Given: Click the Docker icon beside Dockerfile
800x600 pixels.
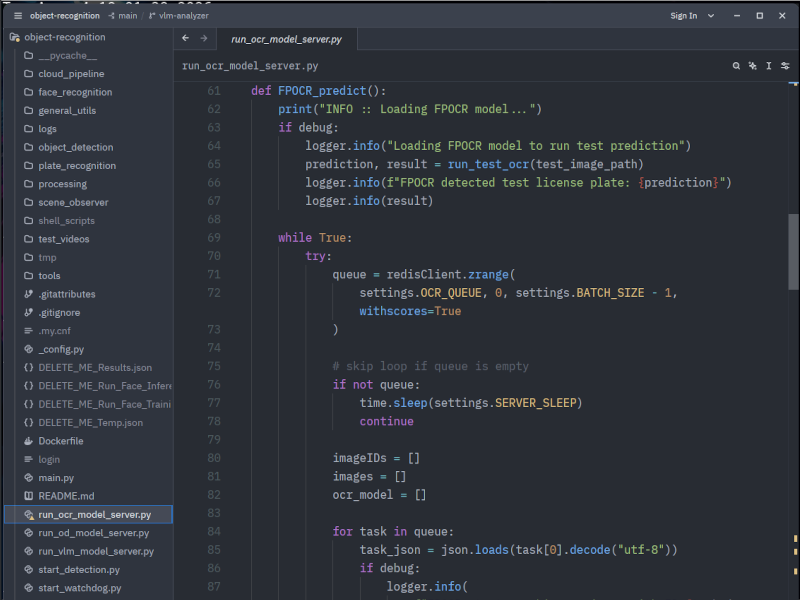Looking at the screenshot, I should point(29,441).
